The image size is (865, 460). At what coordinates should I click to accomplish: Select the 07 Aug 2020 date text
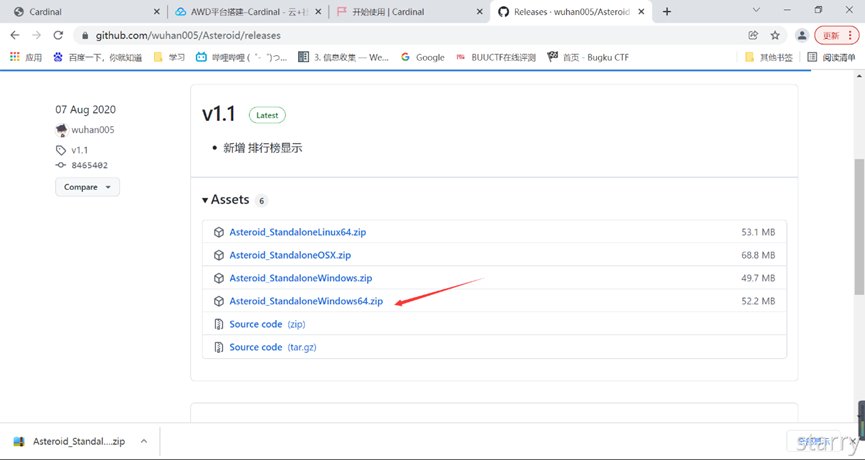click(x=86, y=109)
